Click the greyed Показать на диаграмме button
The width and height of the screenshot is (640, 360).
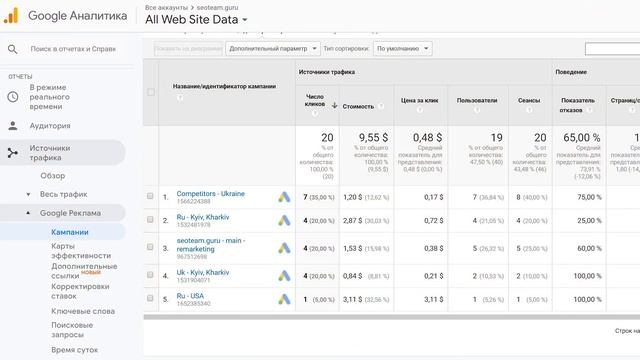188,49
